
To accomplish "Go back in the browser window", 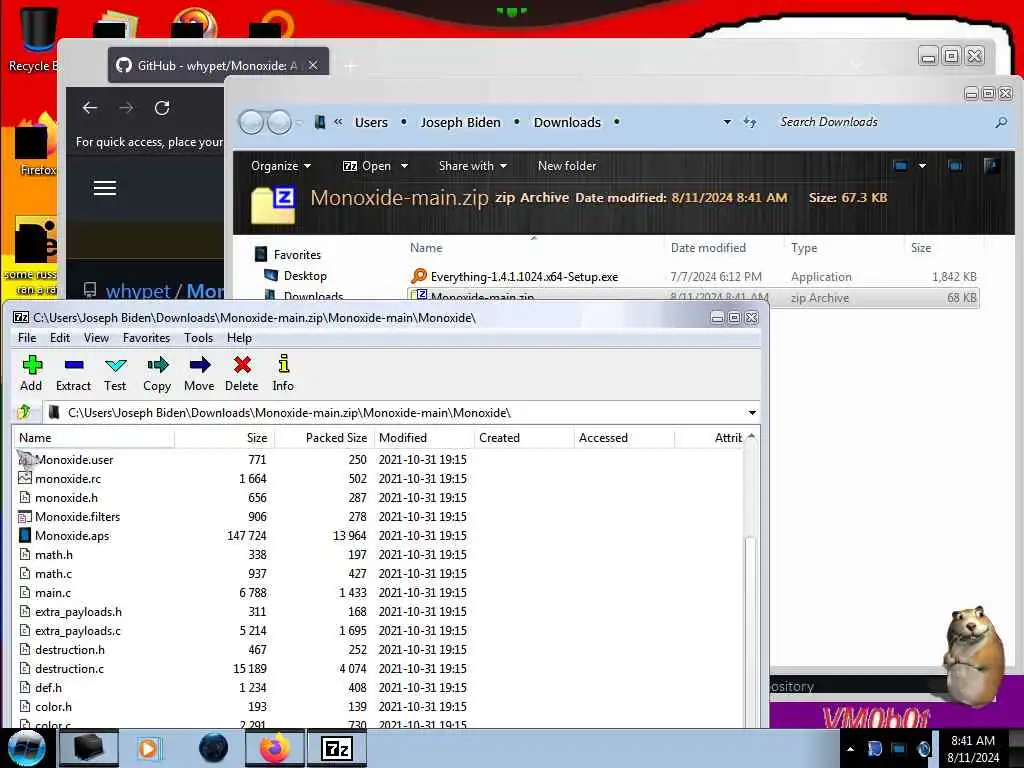I will pyautogui.click(x=90, y=108).
